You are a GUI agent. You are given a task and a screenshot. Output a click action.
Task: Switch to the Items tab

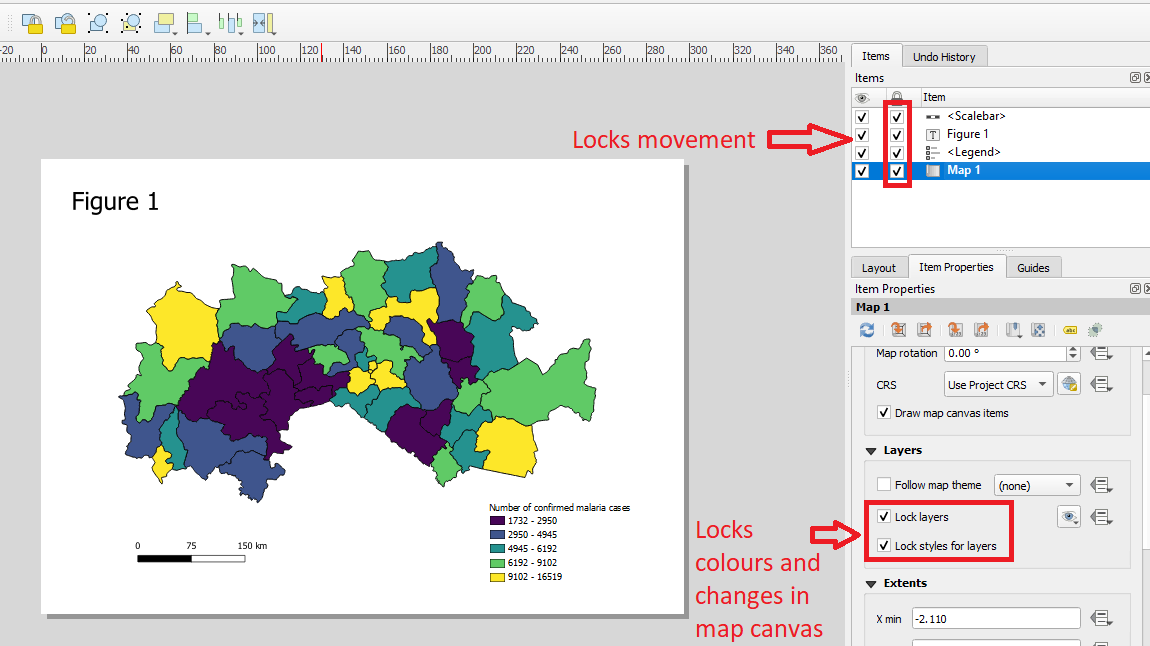point(876,56)
